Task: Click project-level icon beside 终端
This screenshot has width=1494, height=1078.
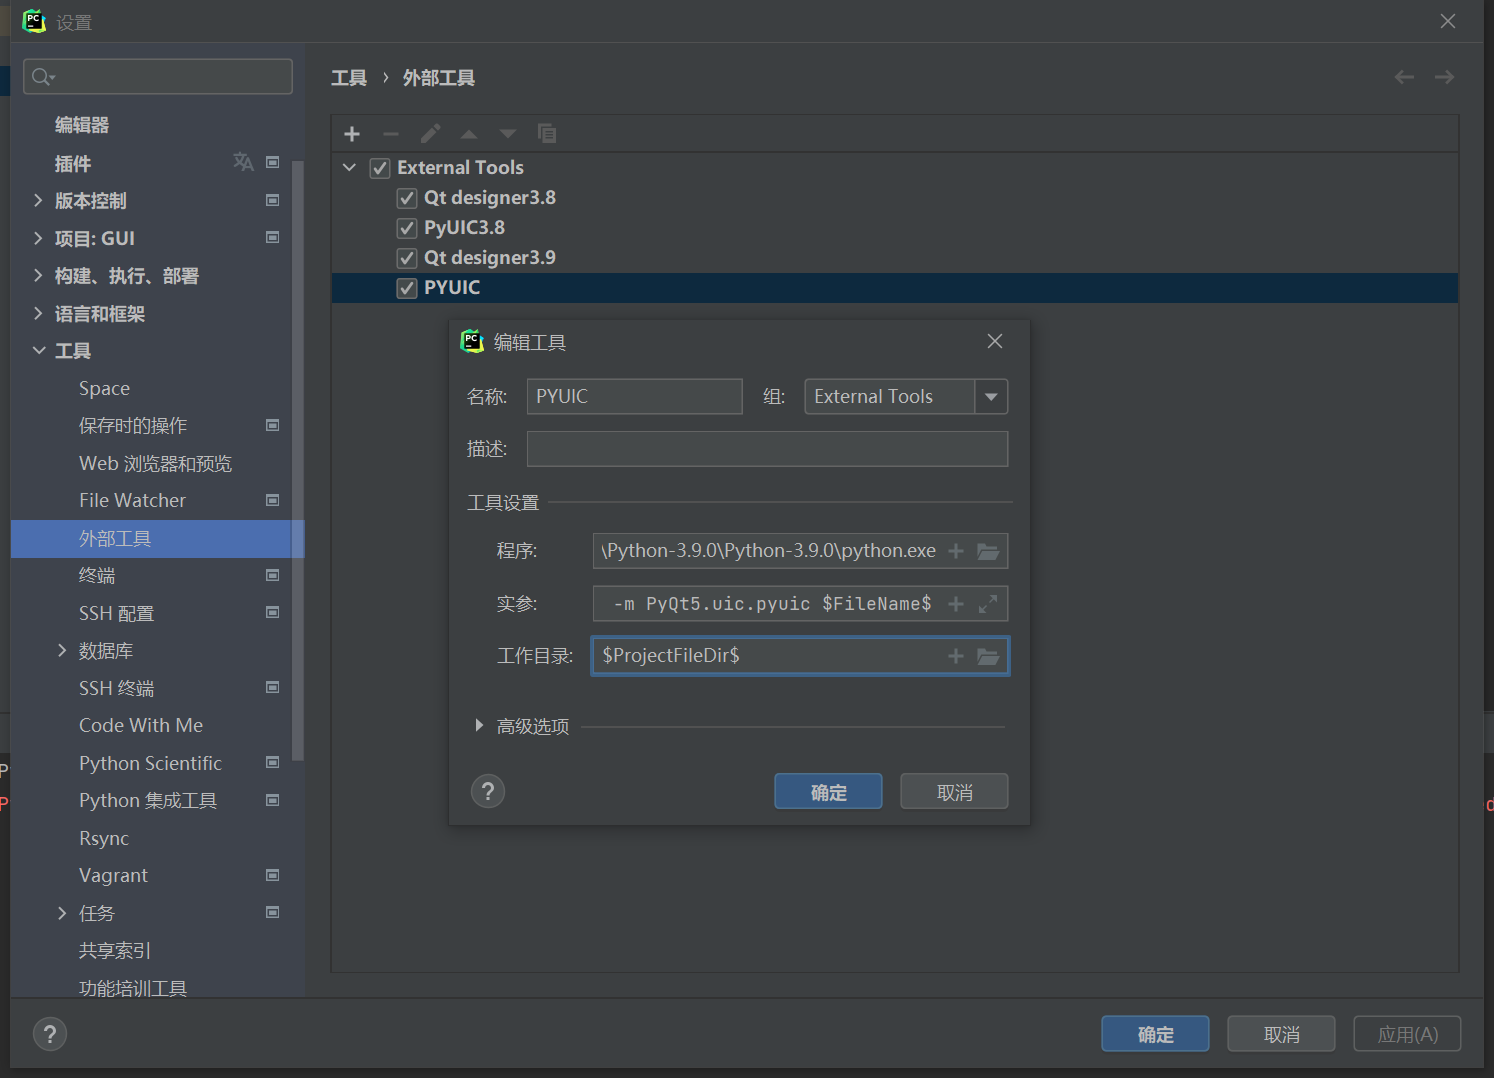Action: (x=272, y=575)
